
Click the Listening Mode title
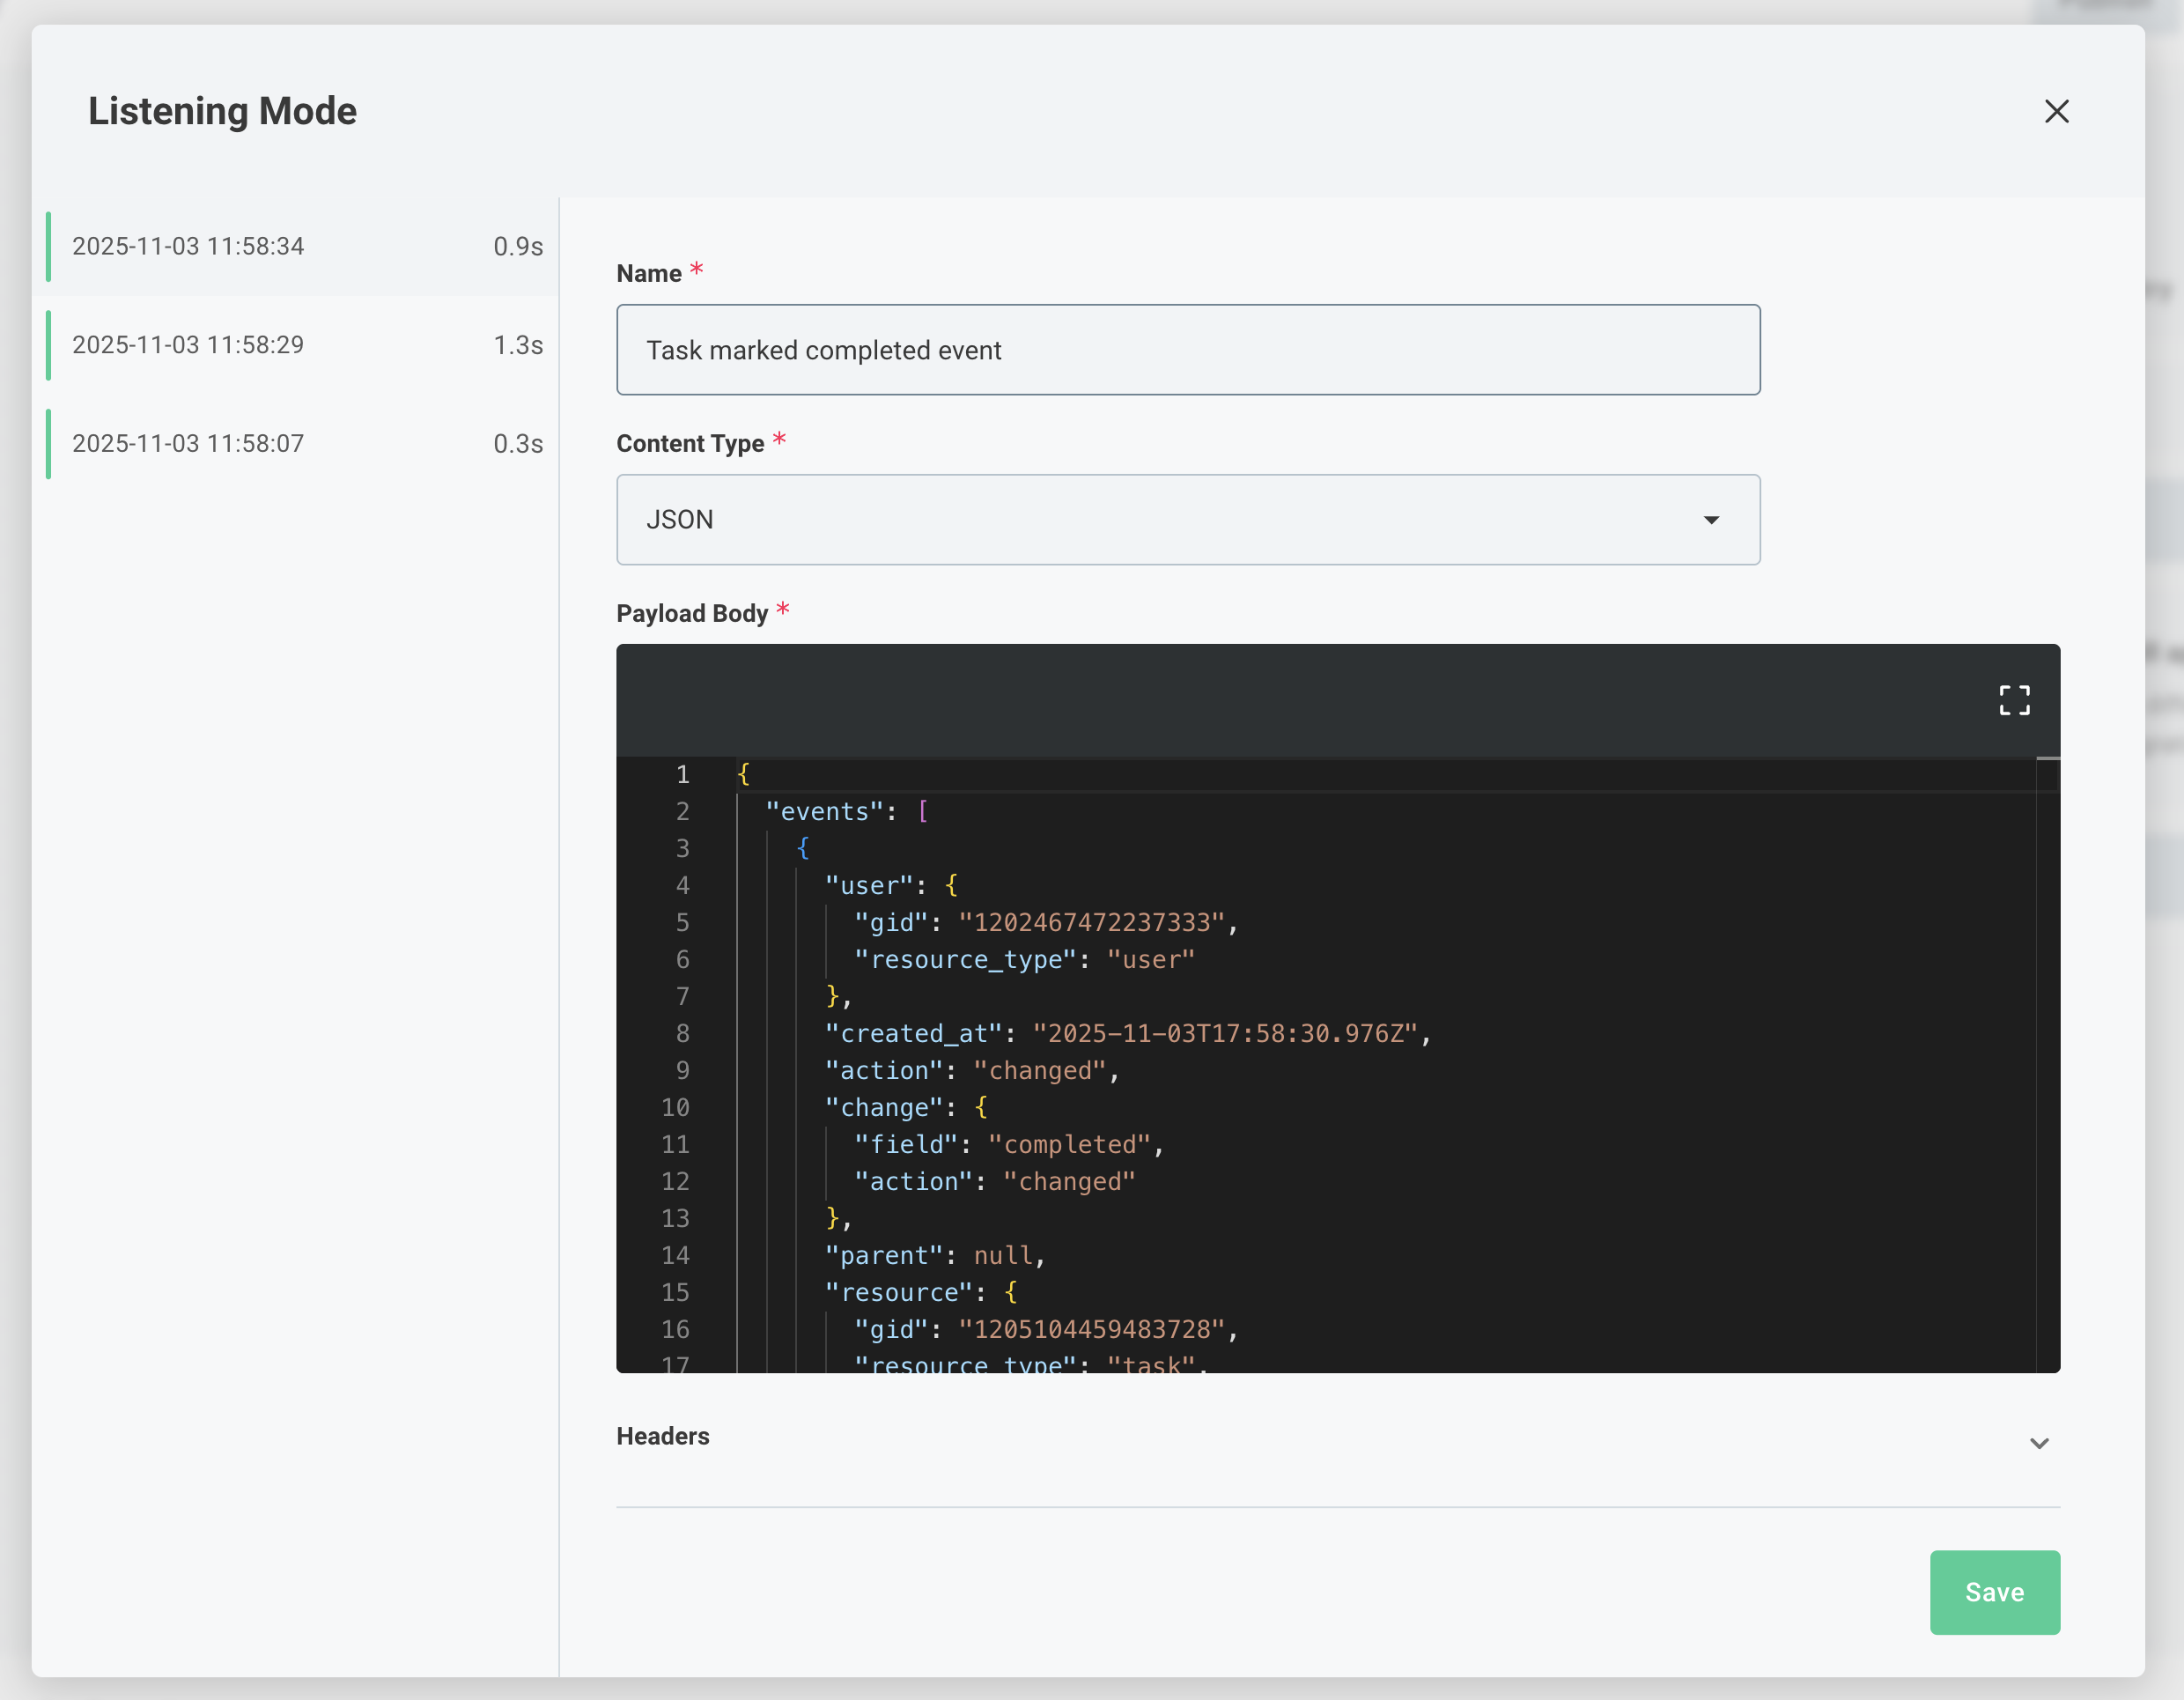click(222, 111)
